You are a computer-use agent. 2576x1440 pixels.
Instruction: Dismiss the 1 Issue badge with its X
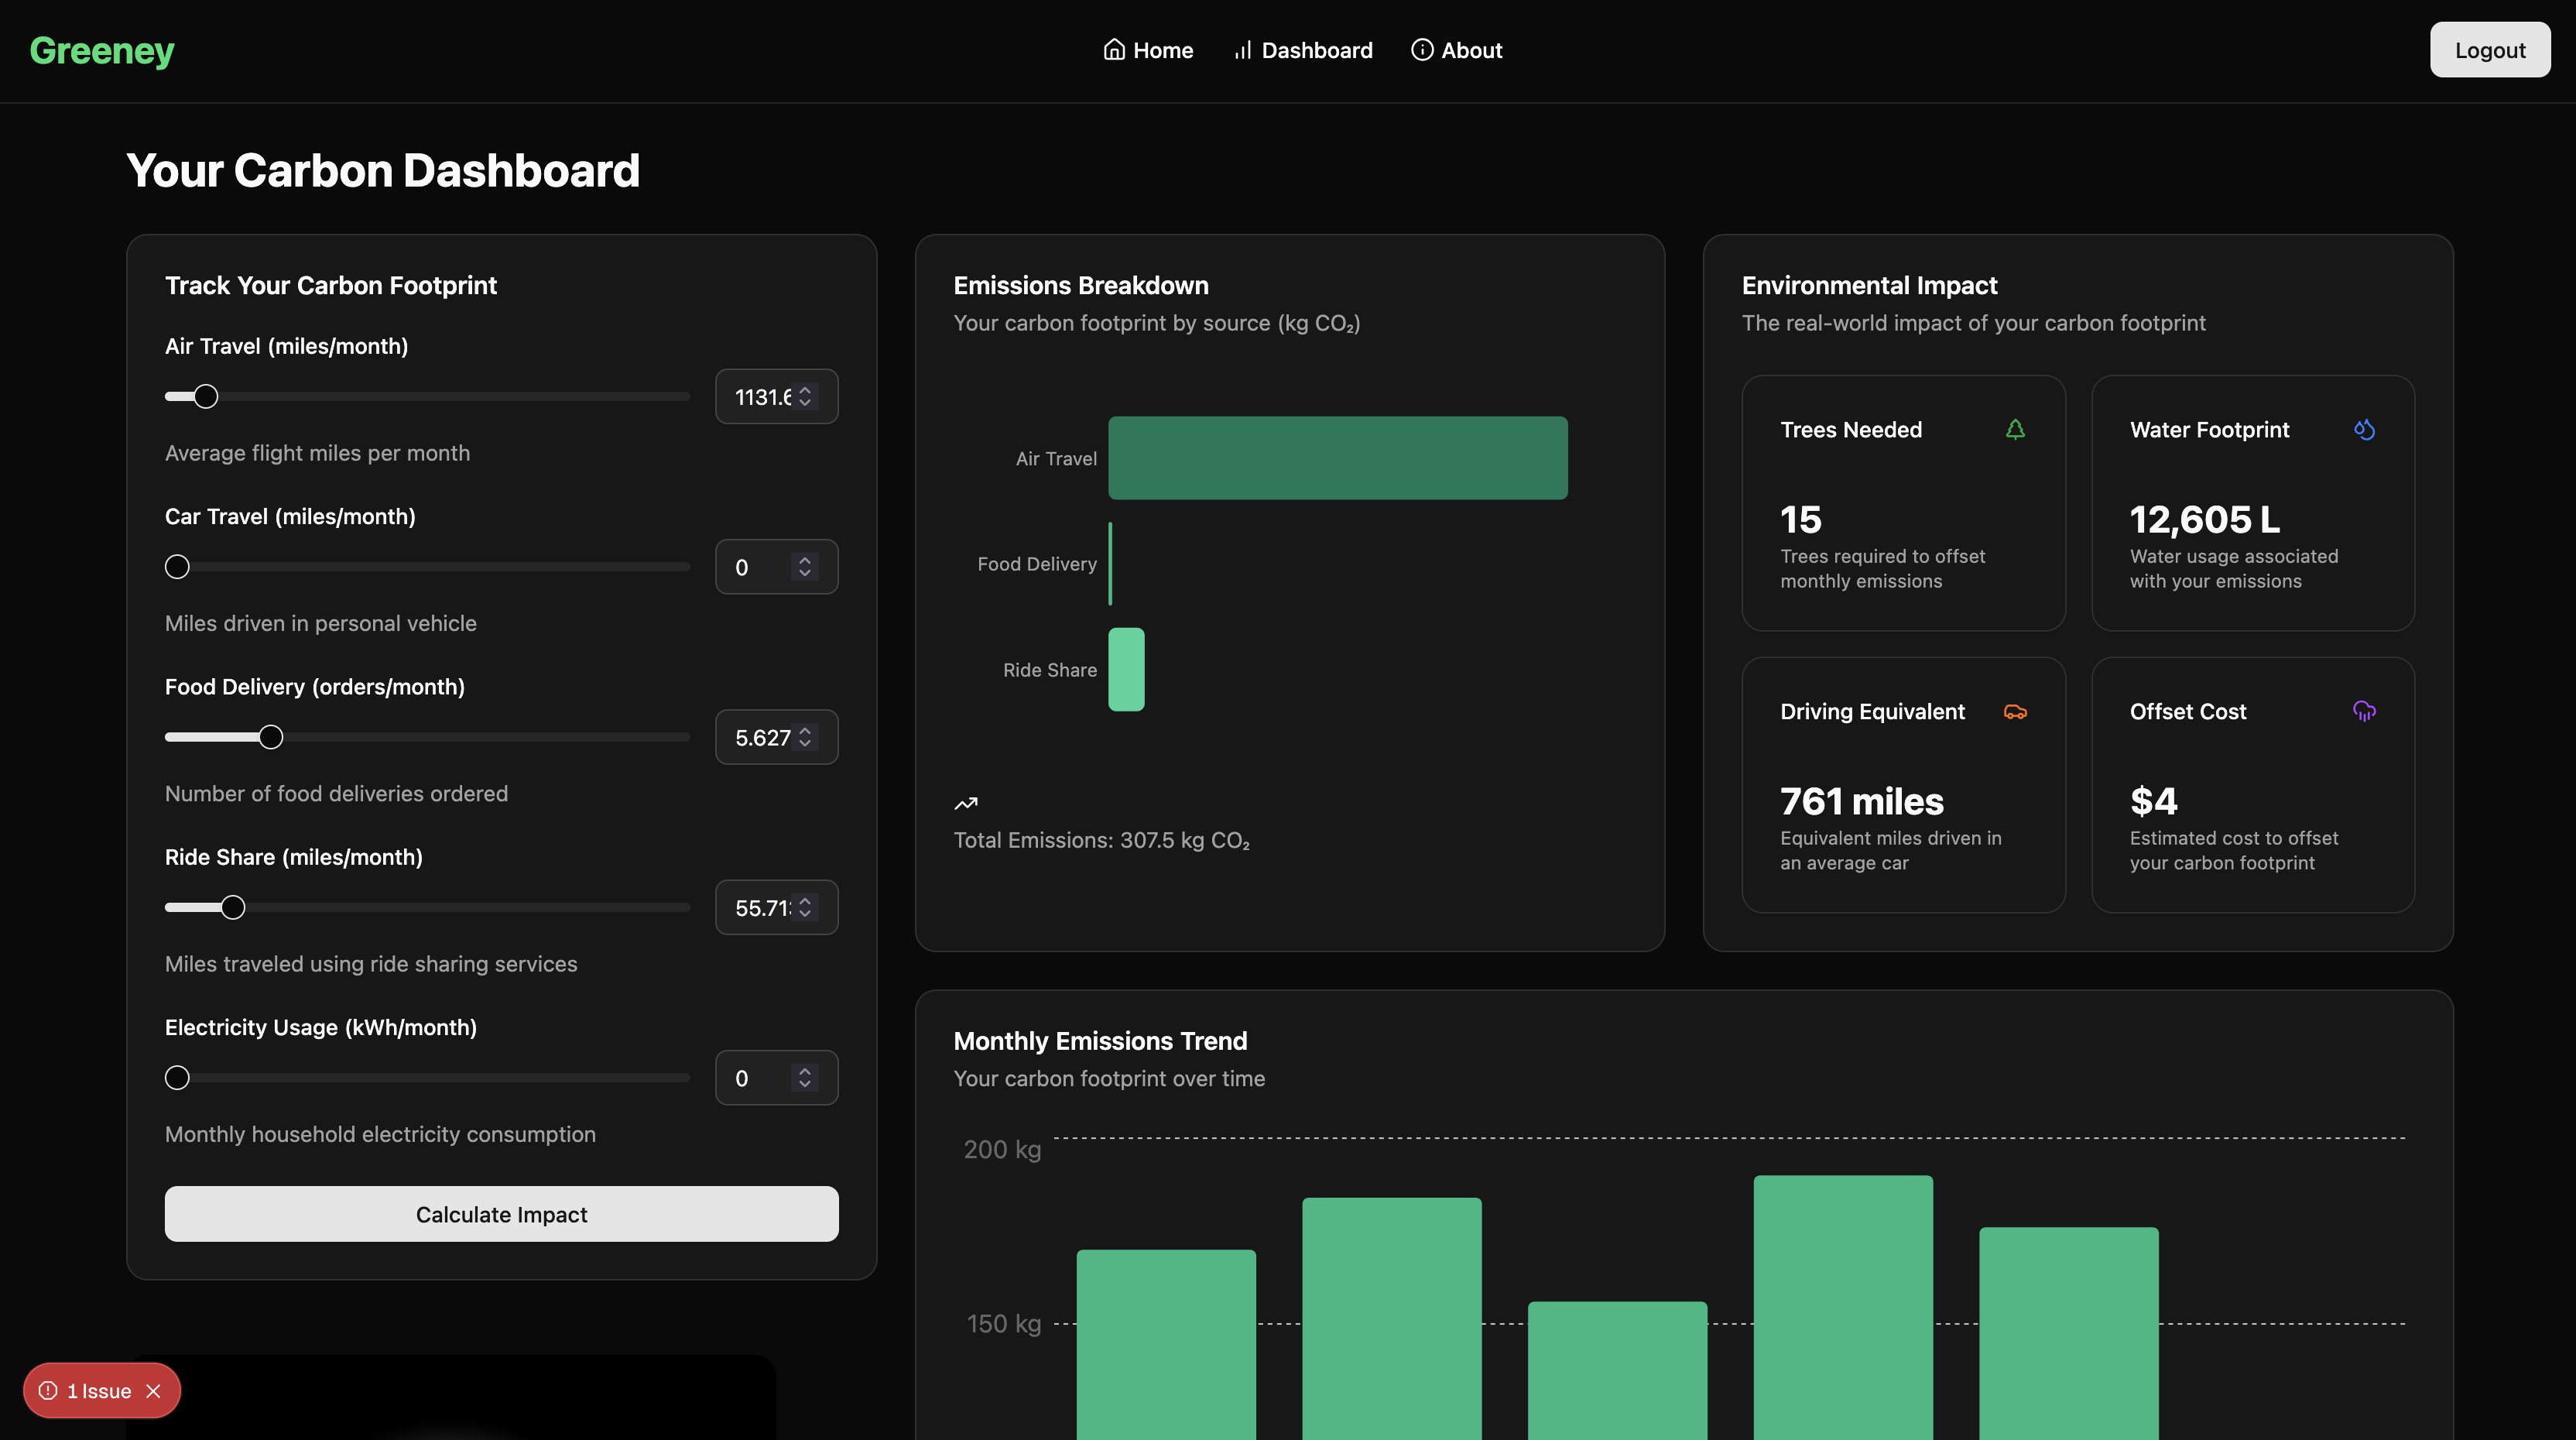pos(153,1391)
